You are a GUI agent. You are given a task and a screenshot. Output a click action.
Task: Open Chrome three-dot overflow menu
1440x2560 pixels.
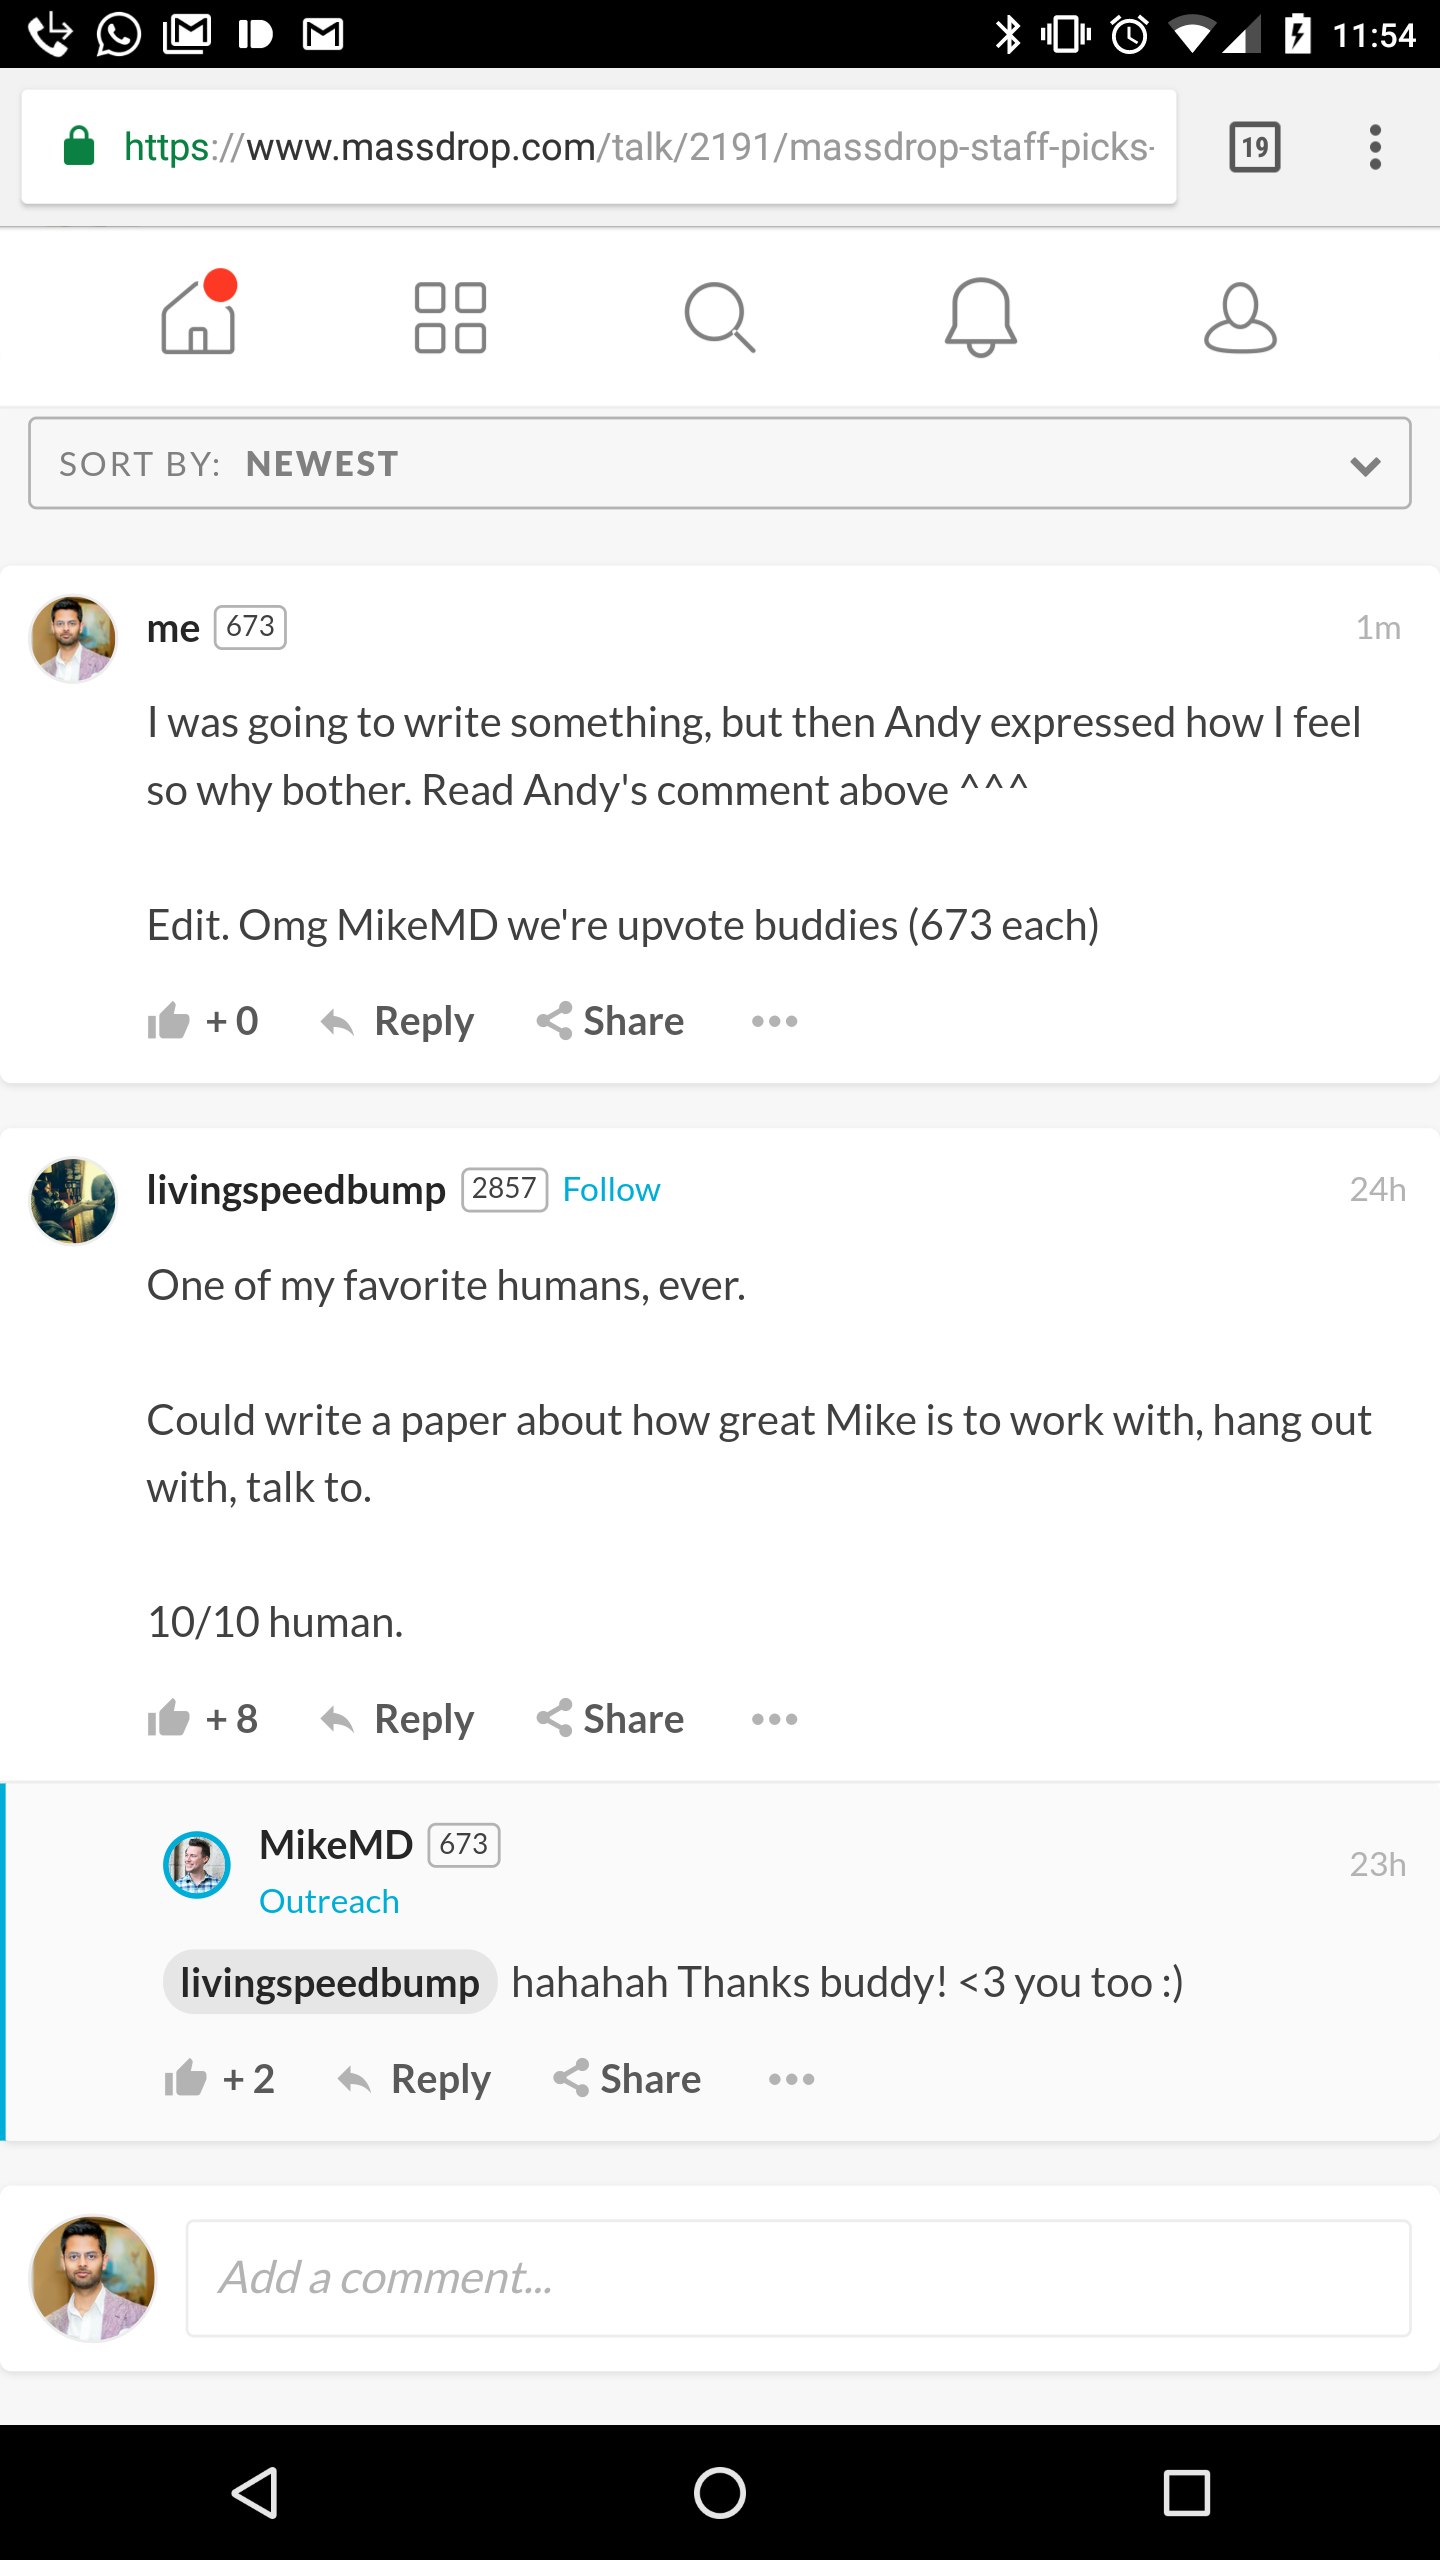pyautogui.click(x=1375, y=147)
